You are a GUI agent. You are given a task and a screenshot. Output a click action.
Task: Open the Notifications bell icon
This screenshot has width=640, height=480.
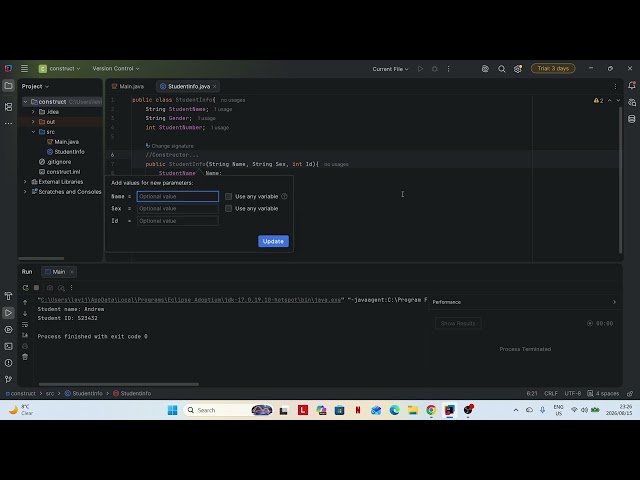coord(632,85)
